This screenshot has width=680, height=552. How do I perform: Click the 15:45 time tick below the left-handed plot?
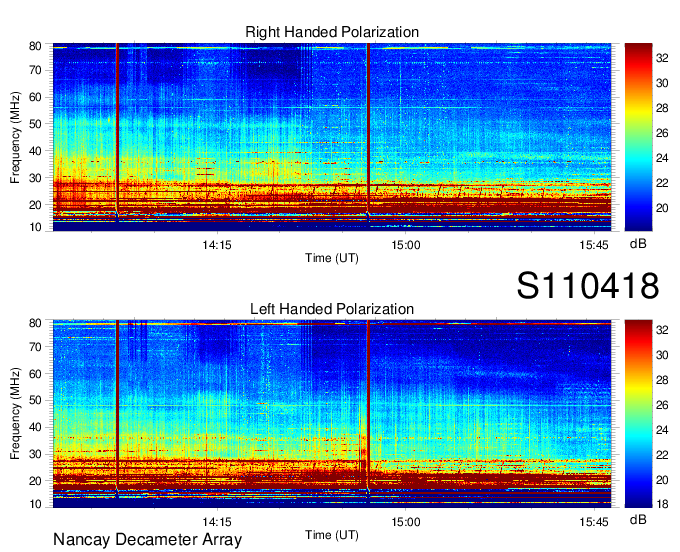(x=594, y=522)
